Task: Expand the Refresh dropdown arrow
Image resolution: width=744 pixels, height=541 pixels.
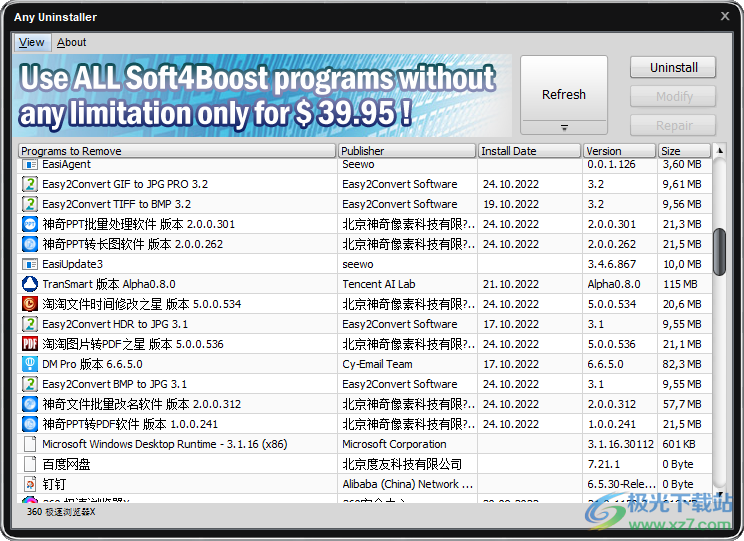Action: pyautogui.click(x=564, y=128)
